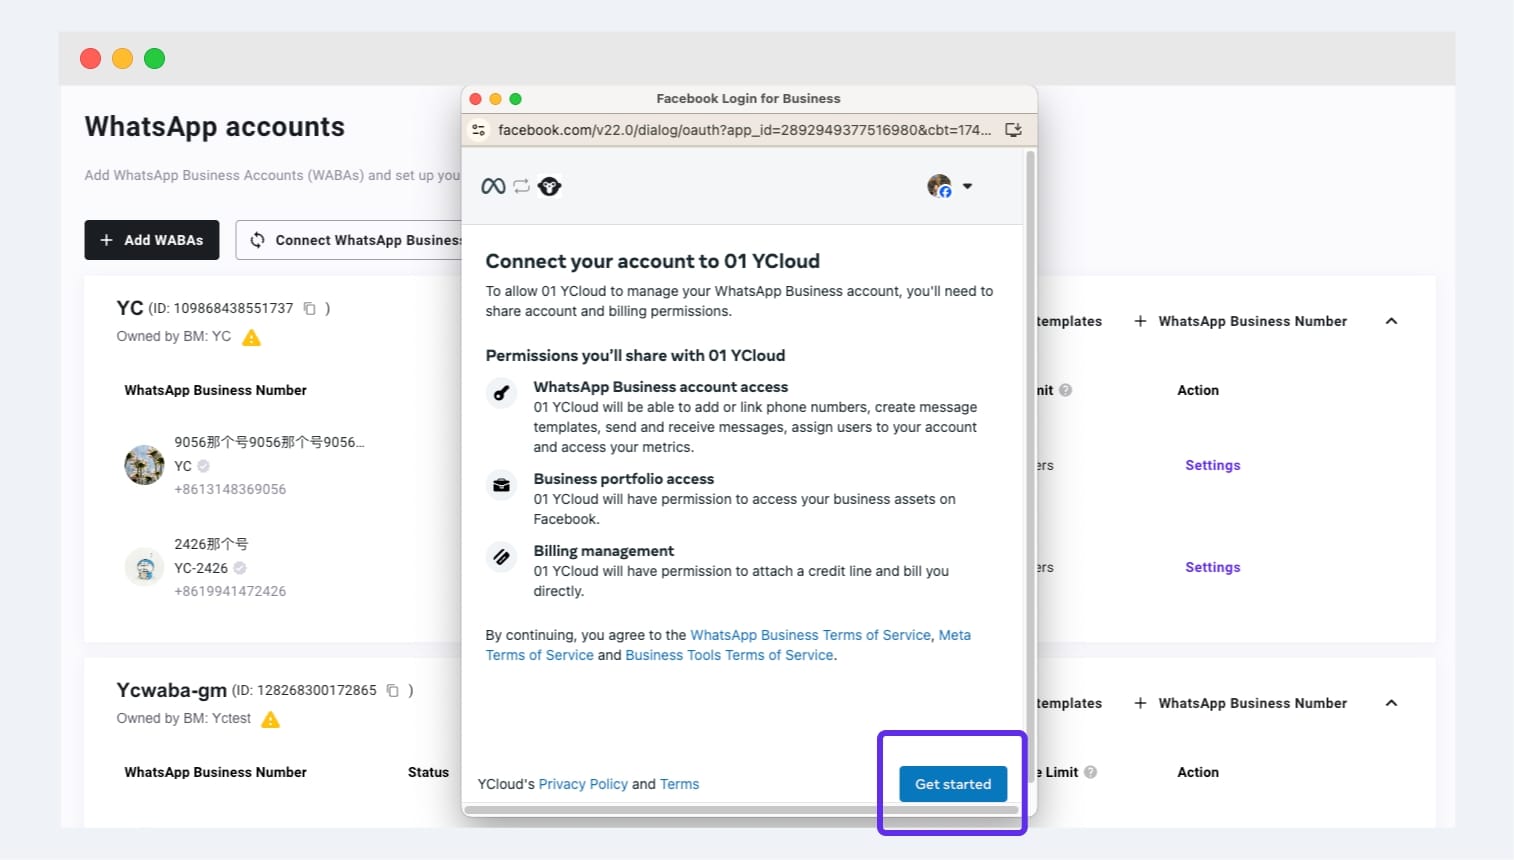1514x860 pixels.
Task: Open the Add WABAs button
Action: click(x=152, y=240)
